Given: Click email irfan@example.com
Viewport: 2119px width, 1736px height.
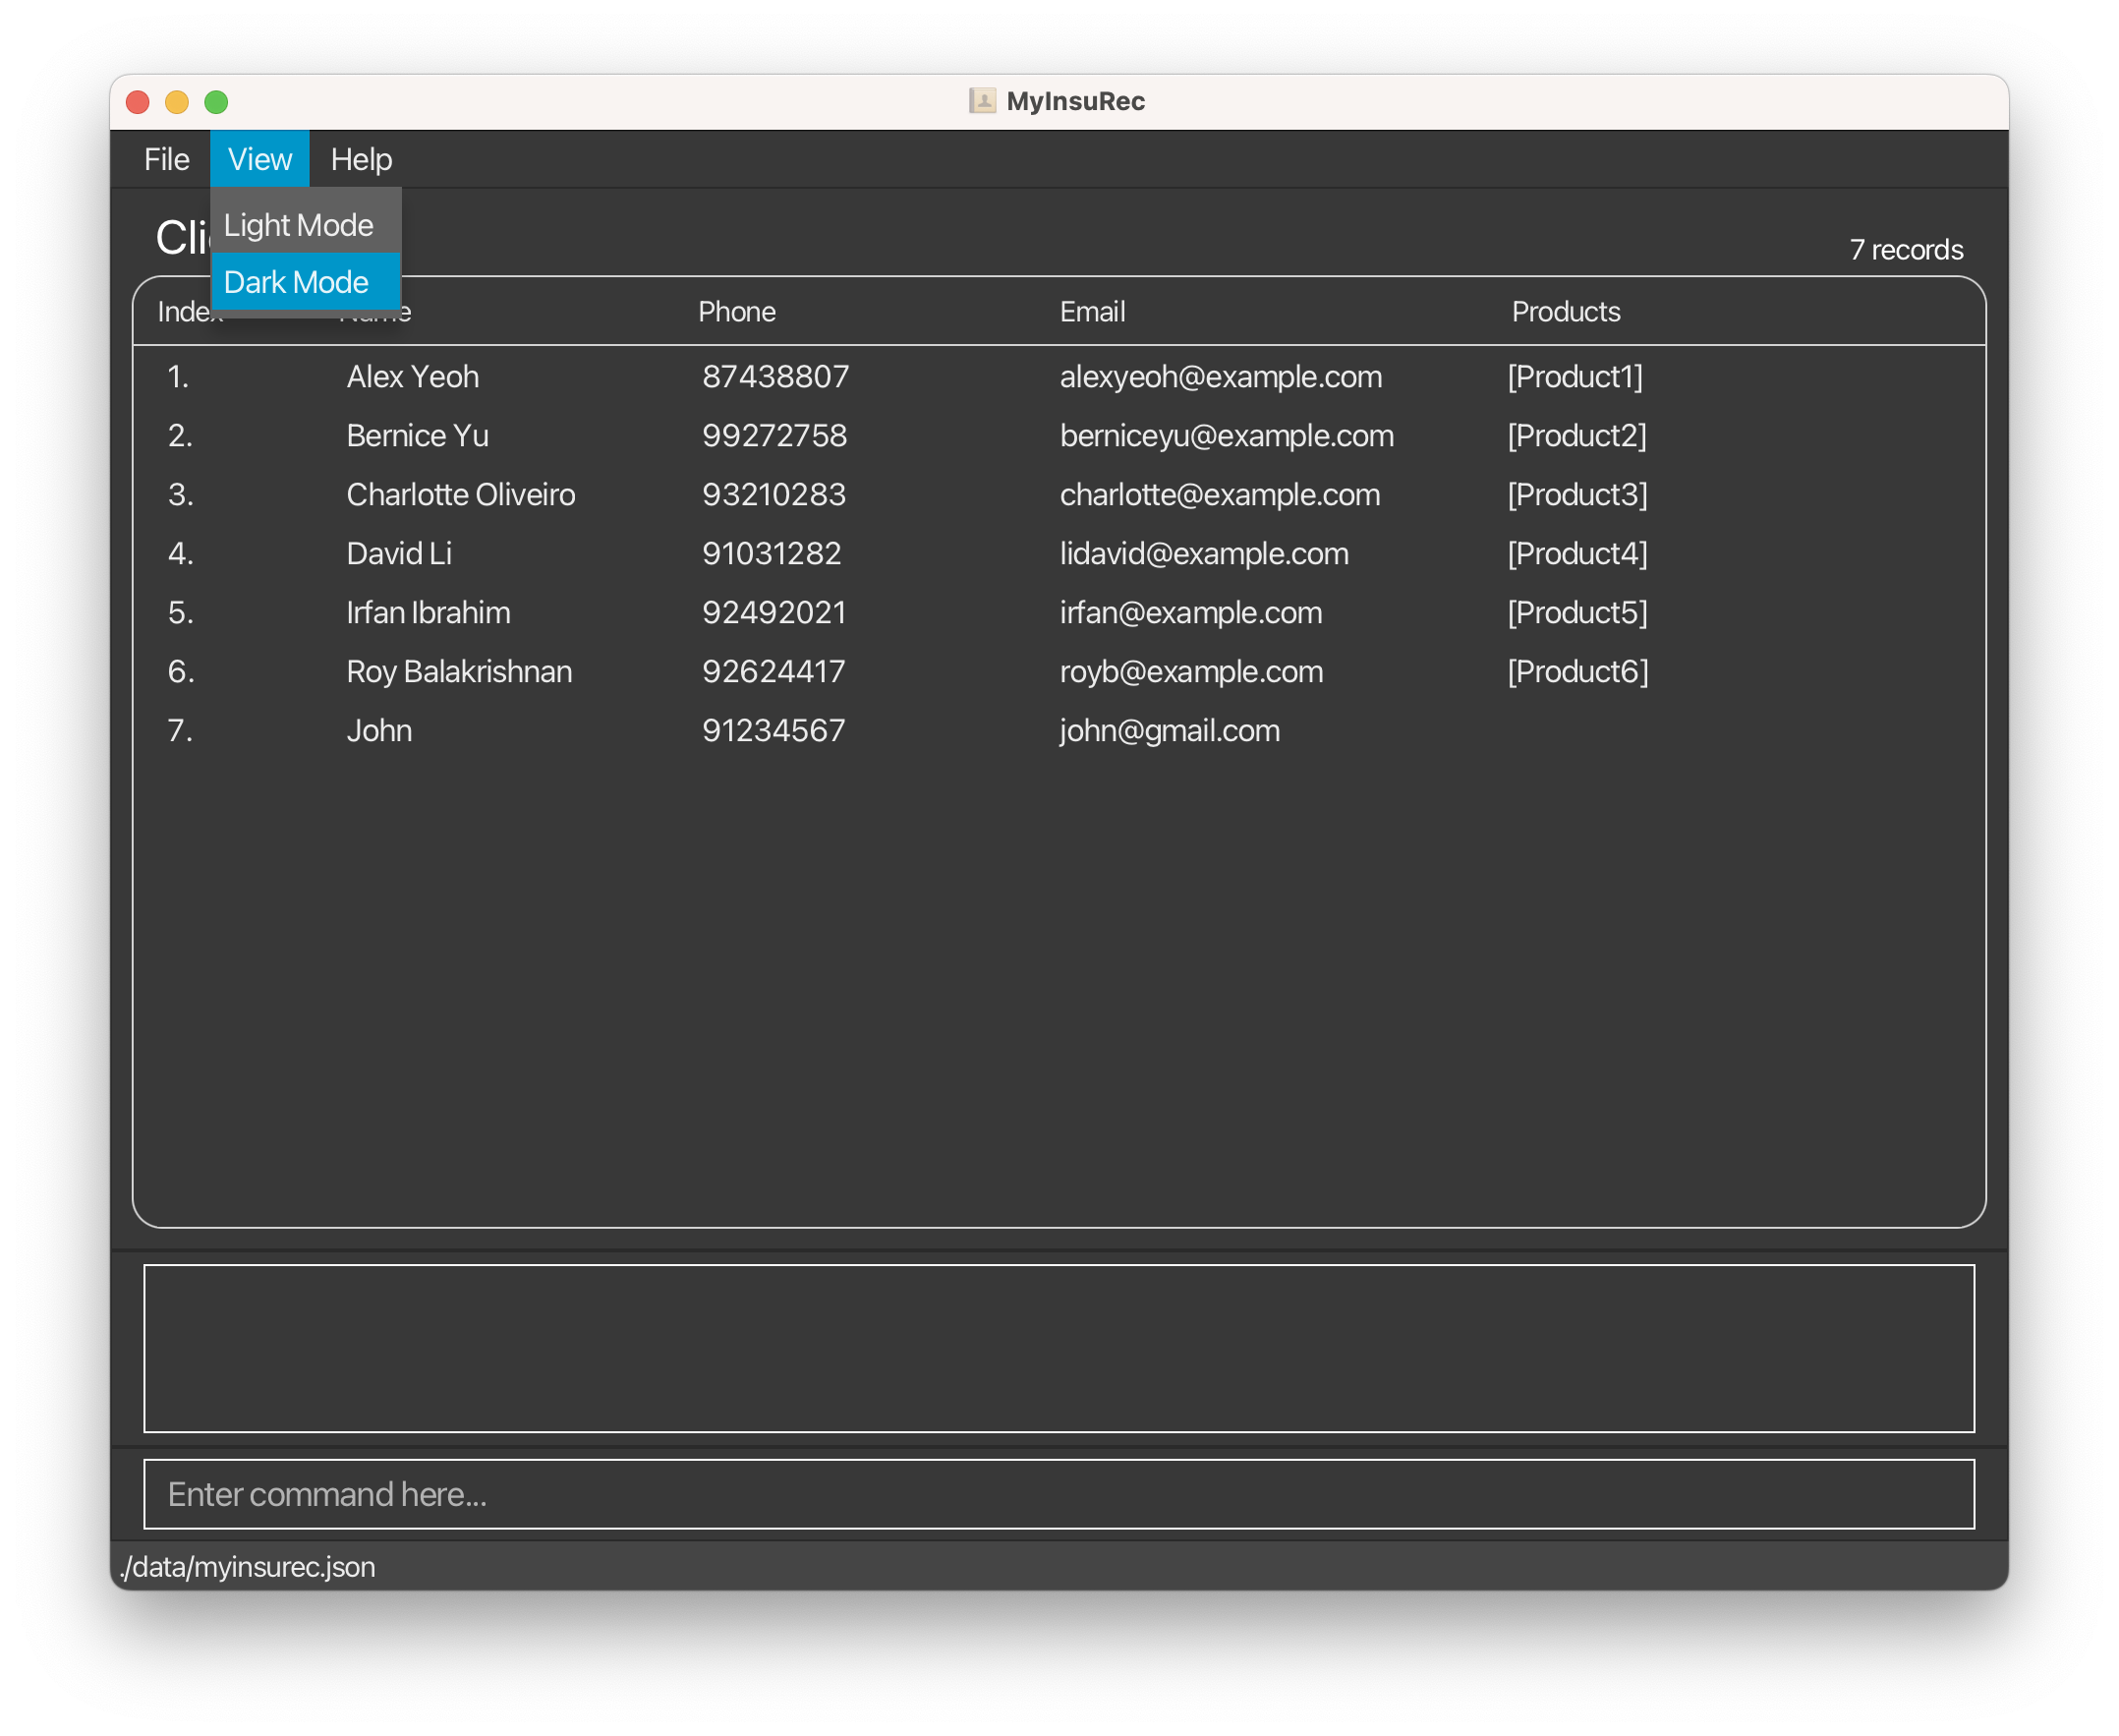Looking at the screenshot, I should tap(1191, 613).
